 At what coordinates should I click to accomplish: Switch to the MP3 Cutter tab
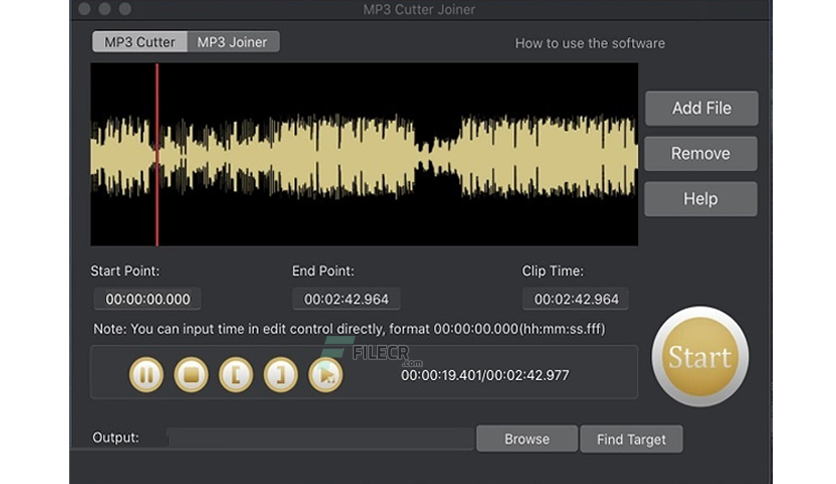coord(140,42)
